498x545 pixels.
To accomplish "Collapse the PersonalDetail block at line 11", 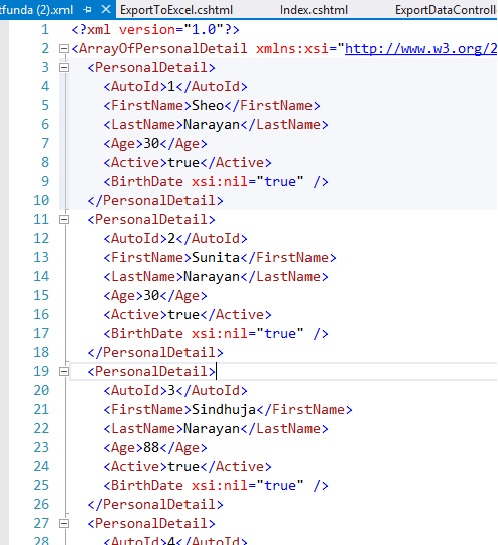I will pyautogui.click(x=64, y=219).
